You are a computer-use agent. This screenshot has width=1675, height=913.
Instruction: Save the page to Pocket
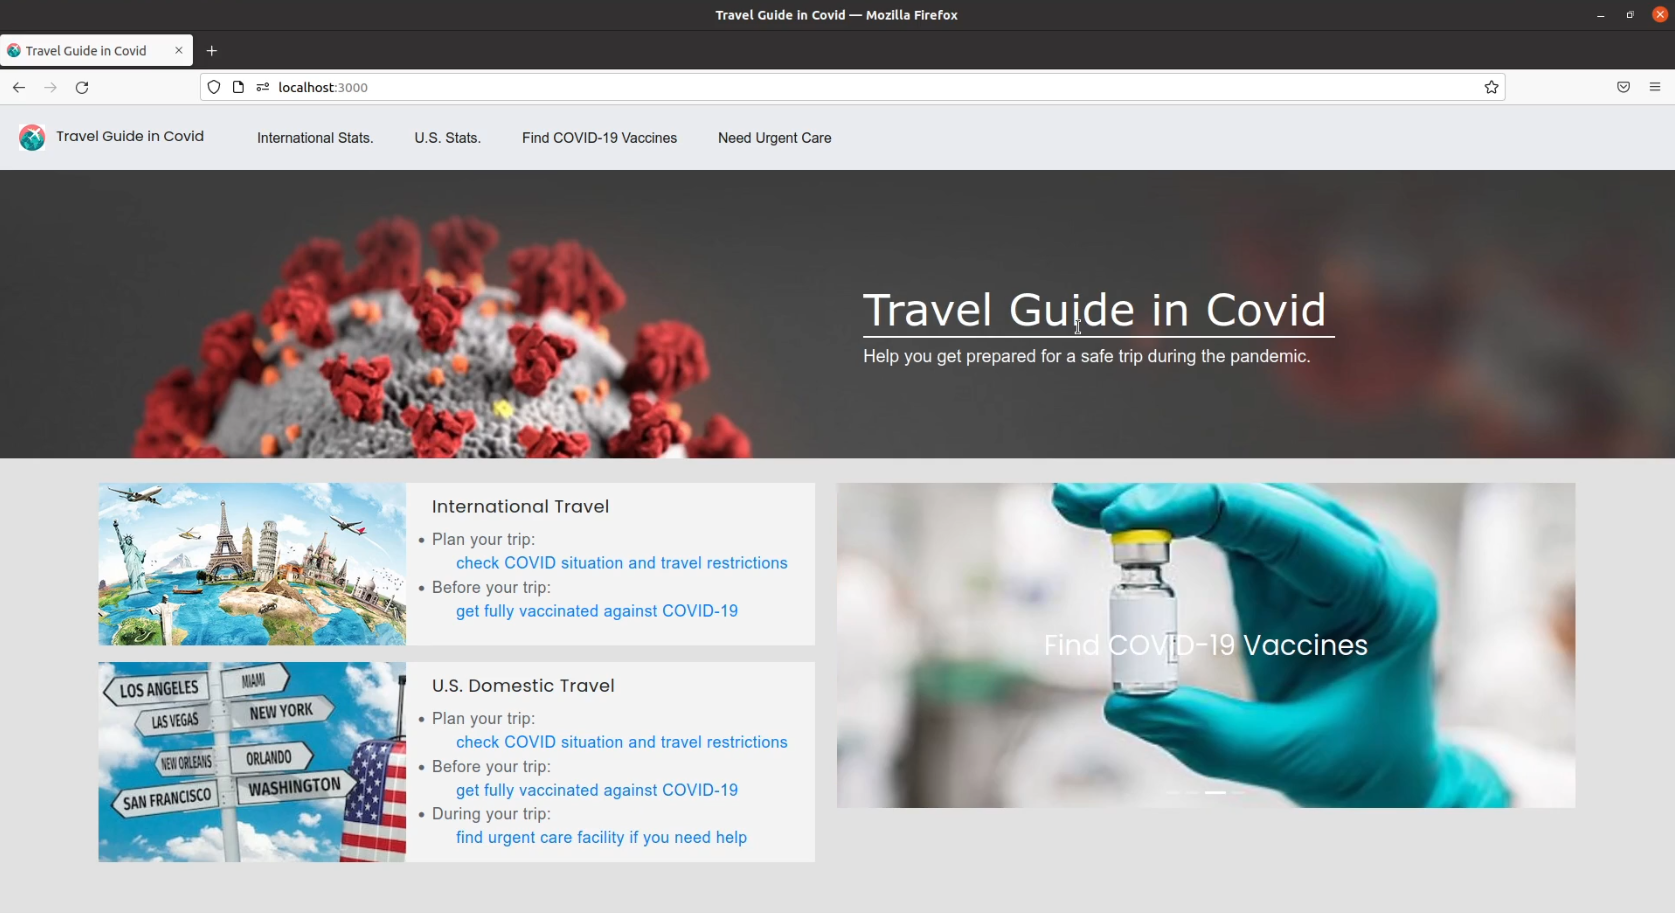click(1623, 87)
